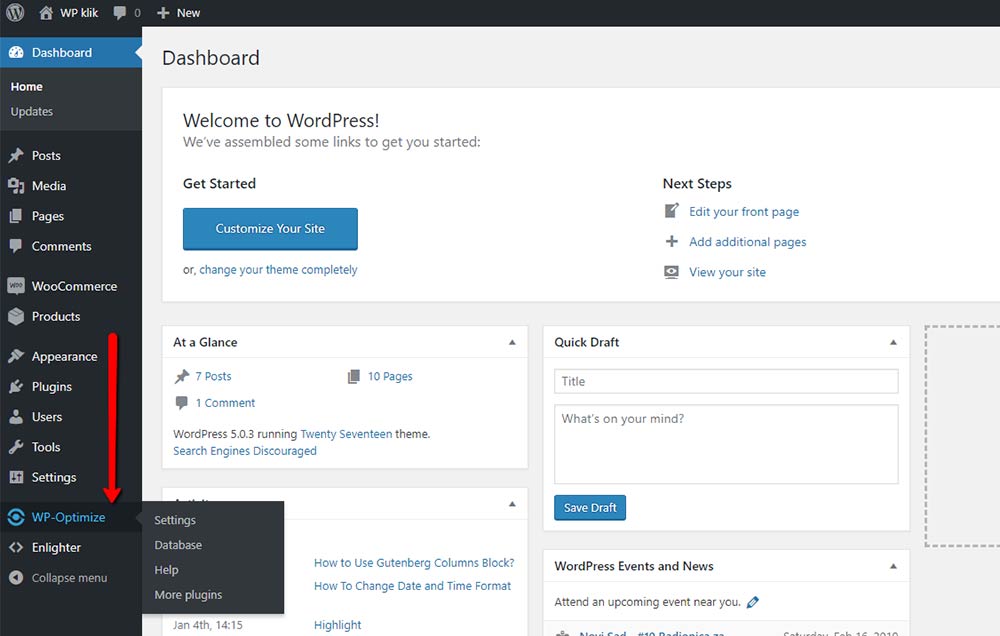This screenshot has width=1000, height=636.
Task: Click change your theme completely link
Action: (x=278, y=270)
